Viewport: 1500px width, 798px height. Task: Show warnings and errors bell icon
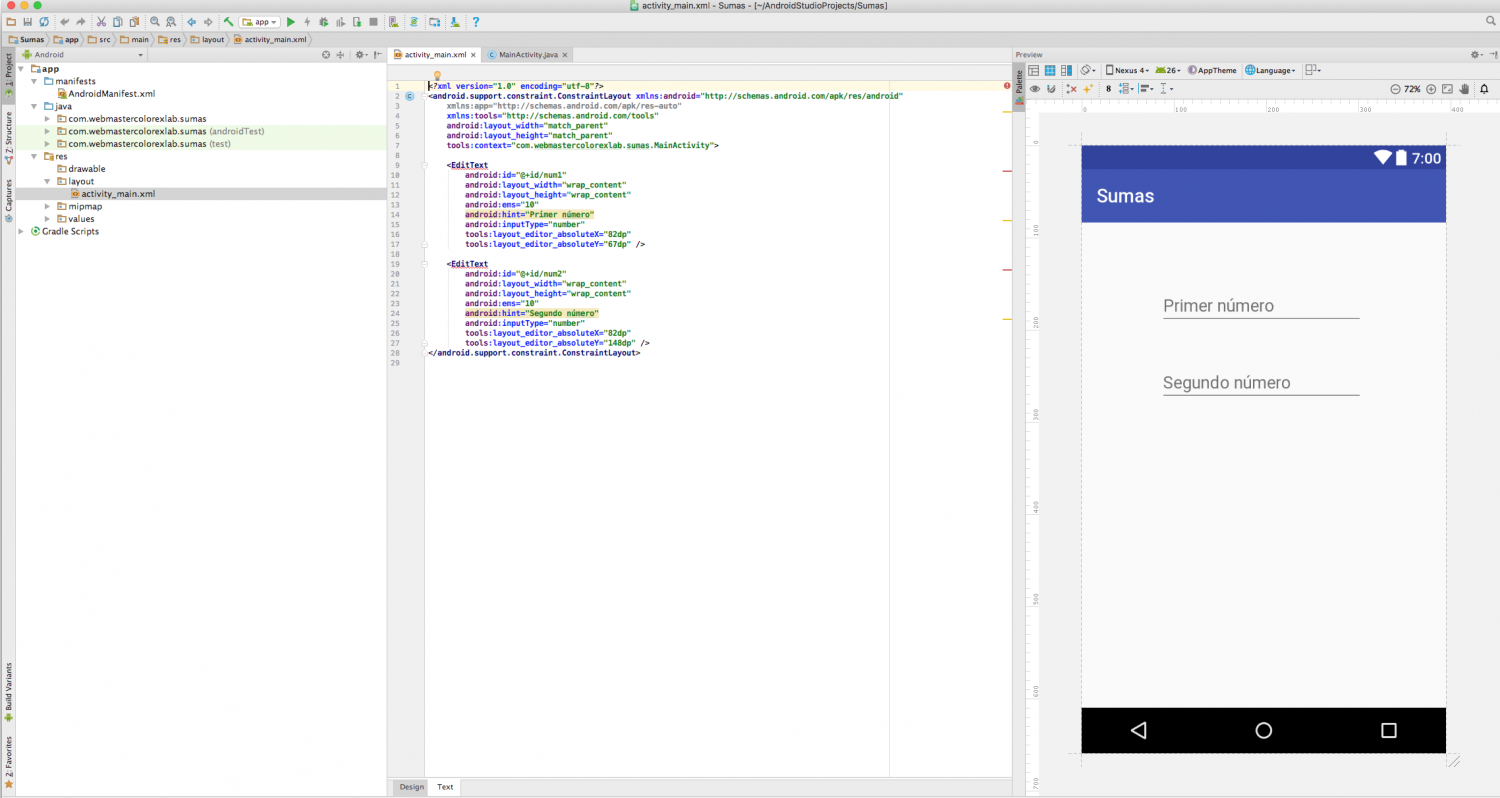pyautogui.click(x=1484, y=88)
